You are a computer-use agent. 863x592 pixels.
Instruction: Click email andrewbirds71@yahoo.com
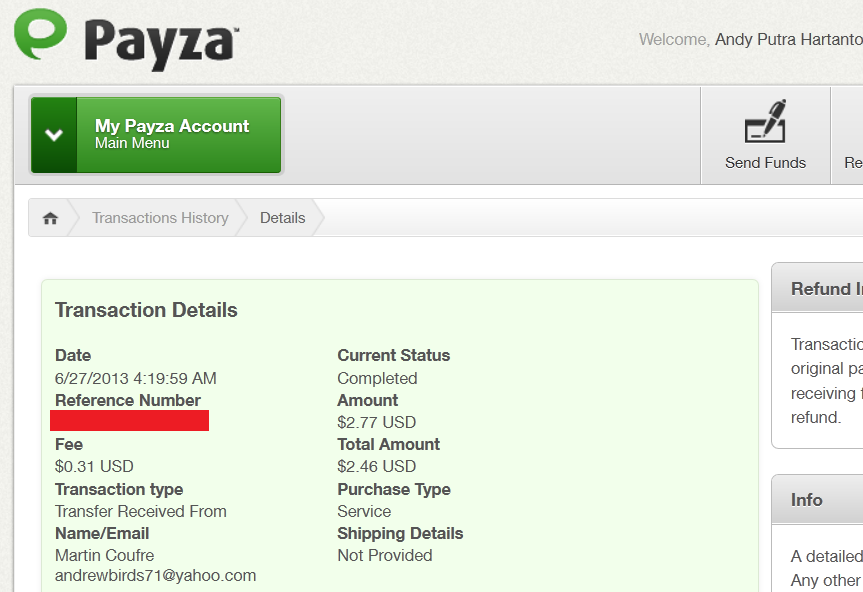pyautogui.click(x=155, y=575)
